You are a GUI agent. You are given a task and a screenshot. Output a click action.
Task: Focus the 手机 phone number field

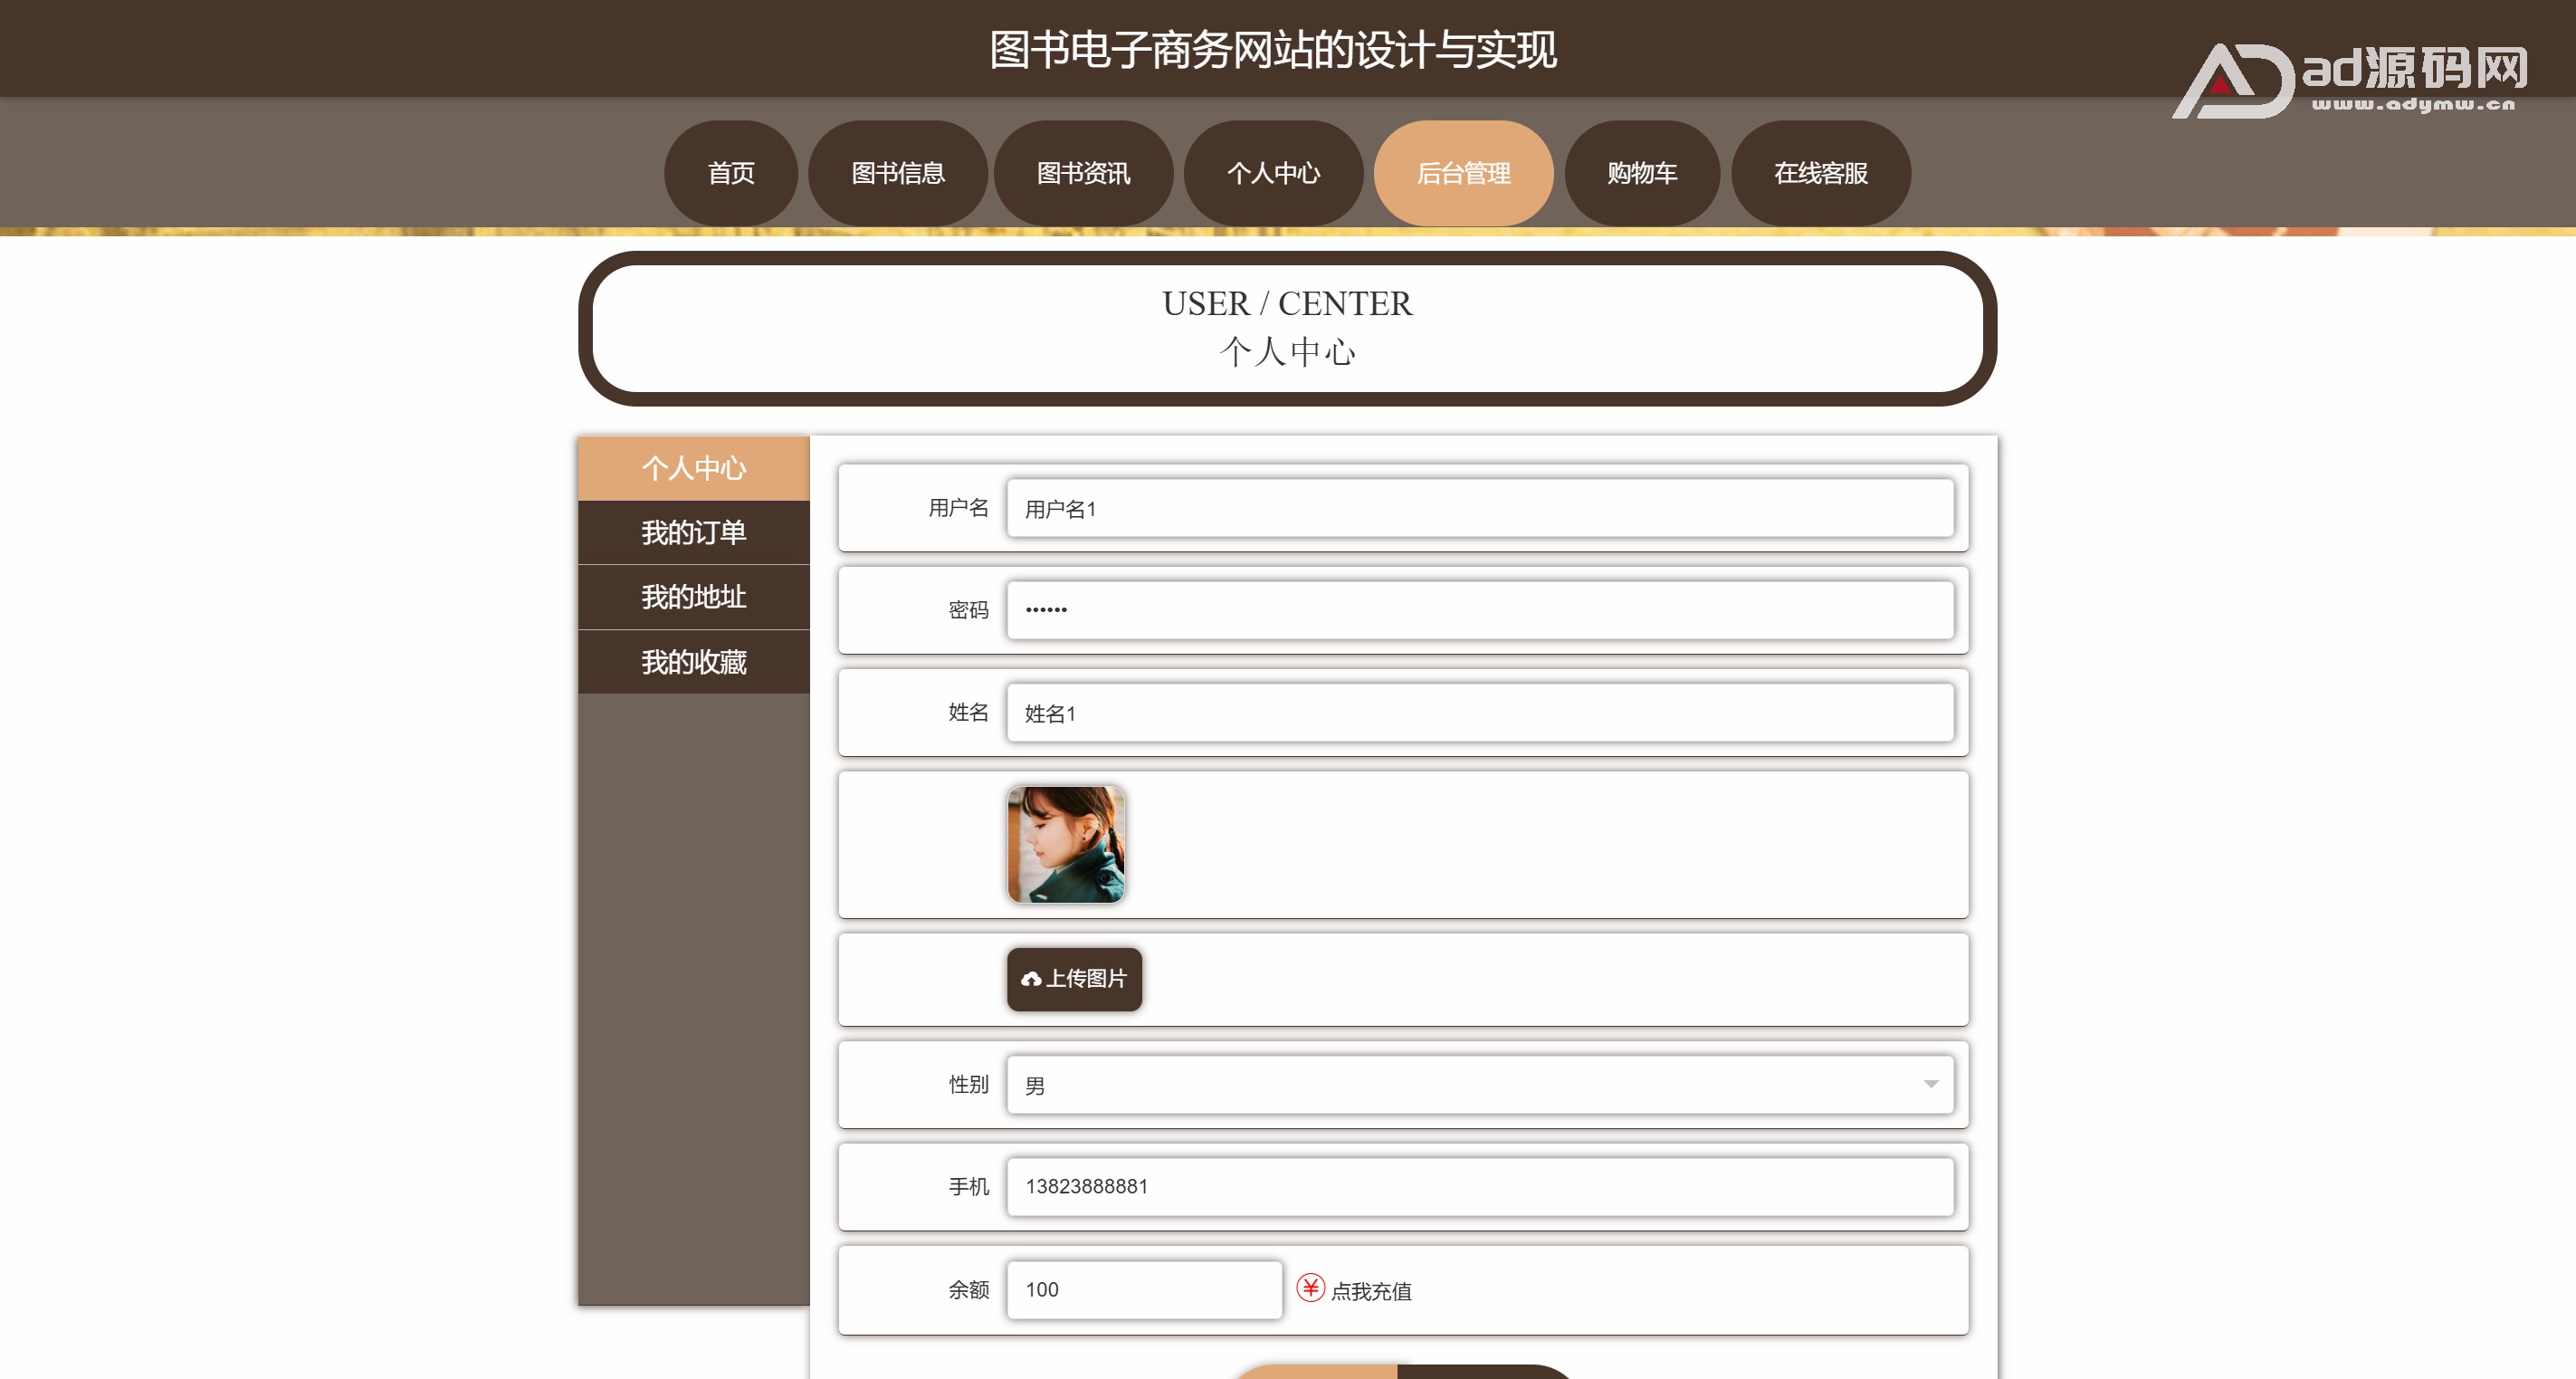pyautogui.click(x=1479, y=1187)
